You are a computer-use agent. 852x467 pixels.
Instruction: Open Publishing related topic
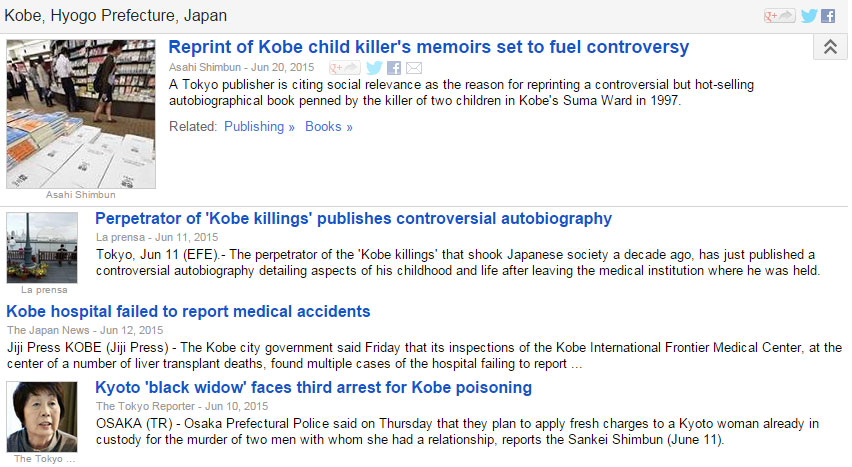coord(259,127)
